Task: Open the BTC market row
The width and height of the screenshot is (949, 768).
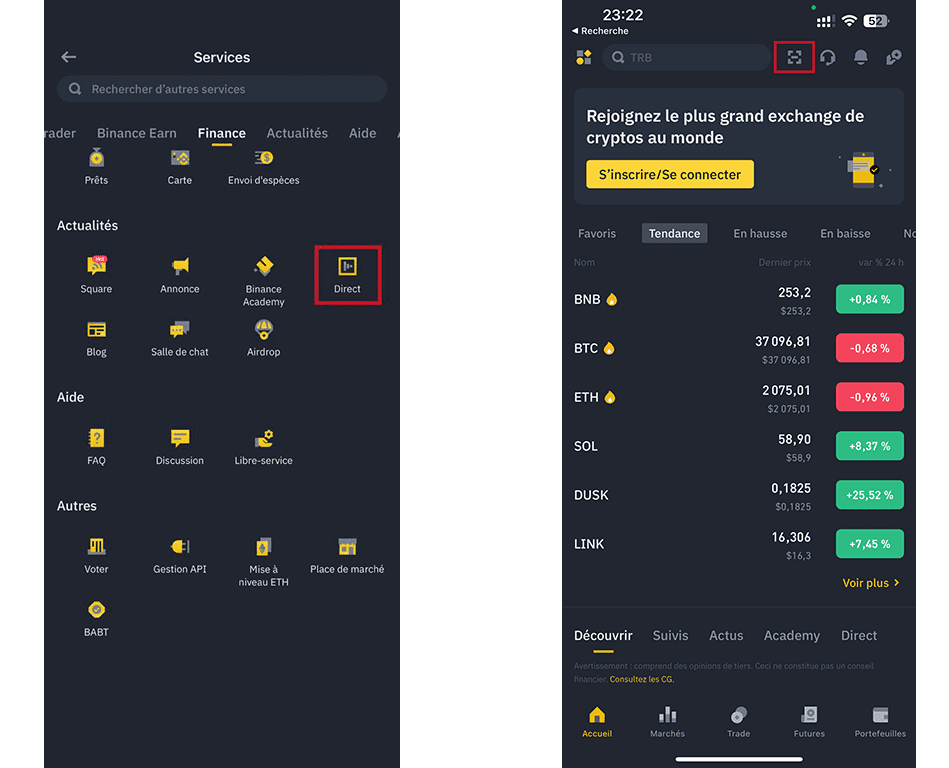Action: tap(738, 349)
